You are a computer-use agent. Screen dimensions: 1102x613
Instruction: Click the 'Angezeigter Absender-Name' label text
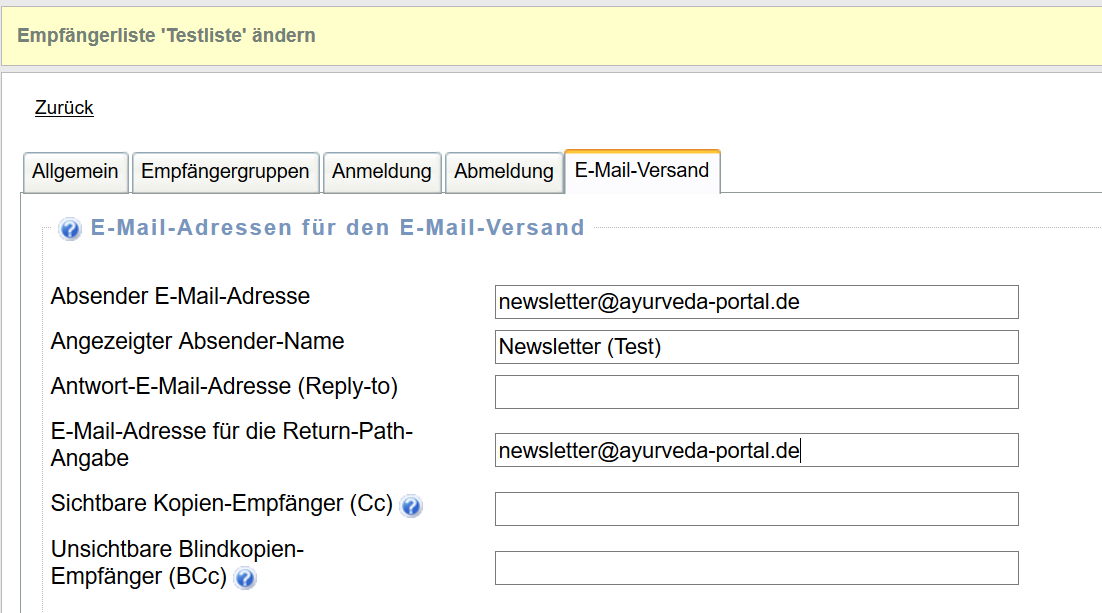point(197,342)
